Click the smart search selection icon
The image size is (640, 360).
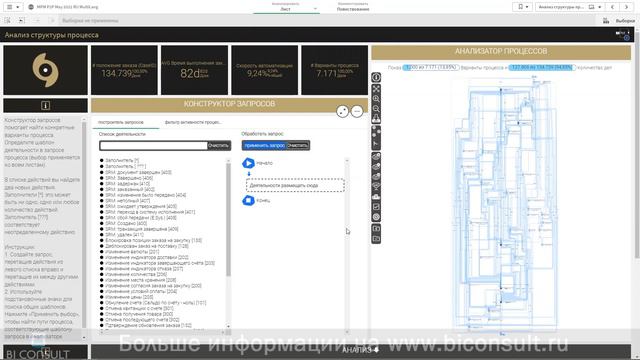point(8,20)
